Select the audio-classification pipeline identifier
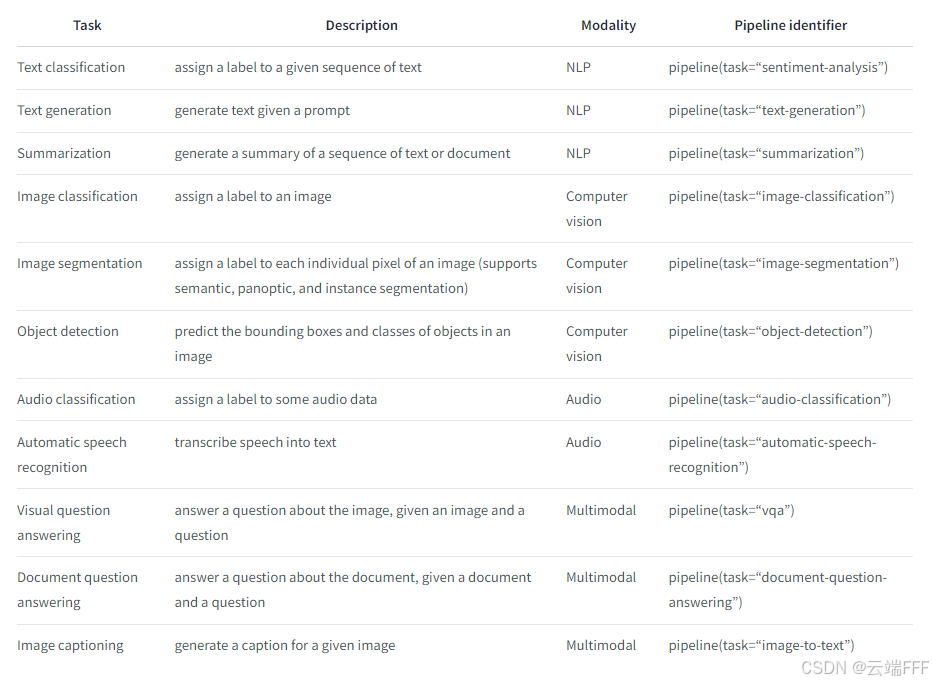The image size is (933, 683). (x=779, y=400)
